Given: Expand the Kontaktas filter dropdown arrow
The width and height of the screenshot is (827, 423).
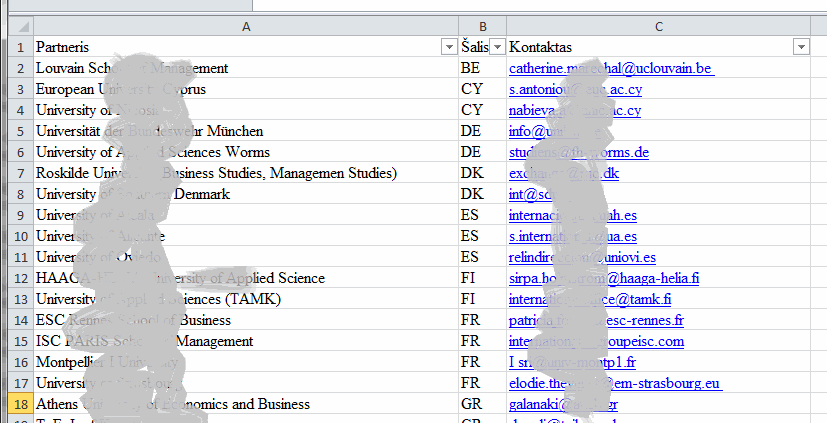Looking at the screenshot, I should point(800,47).
